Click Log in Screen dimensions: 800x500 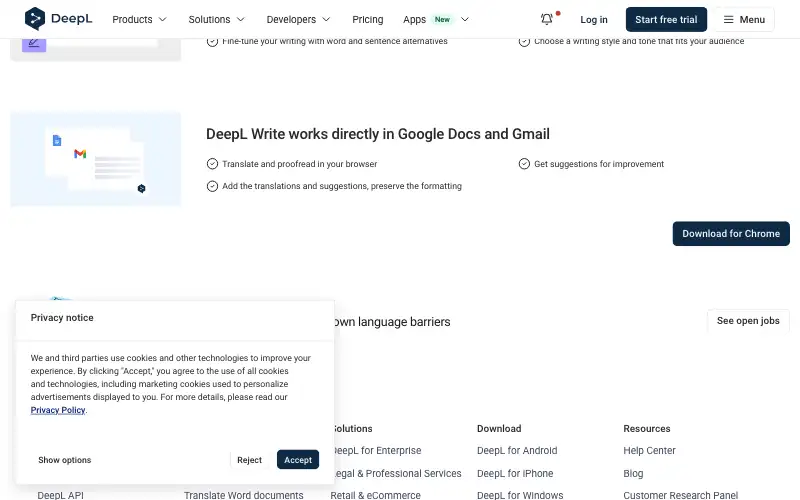click(594, 19)
